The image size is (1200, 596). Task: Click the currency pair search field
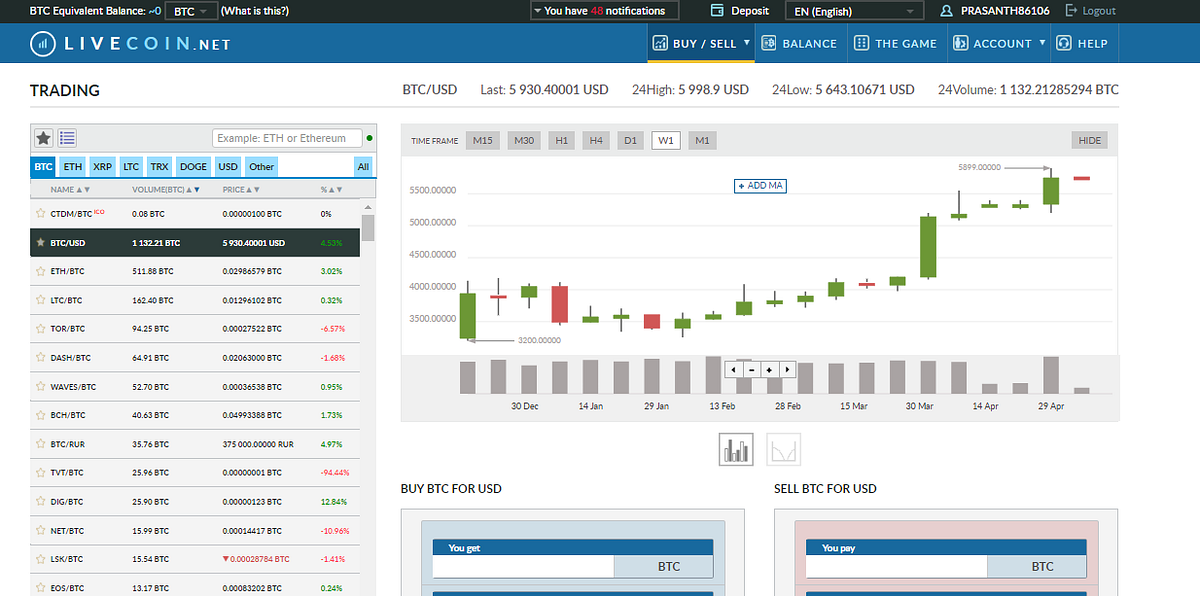pyautogui.click(x=290, y=137)
